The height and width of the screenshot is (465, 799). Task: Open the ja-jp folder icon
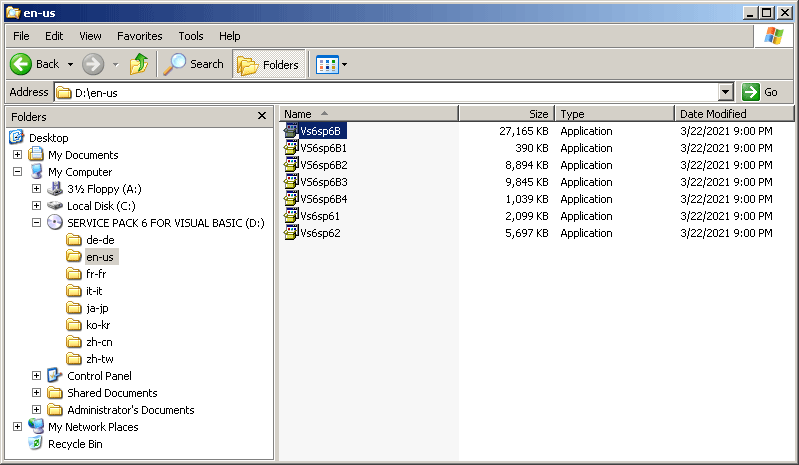[74, 308]
